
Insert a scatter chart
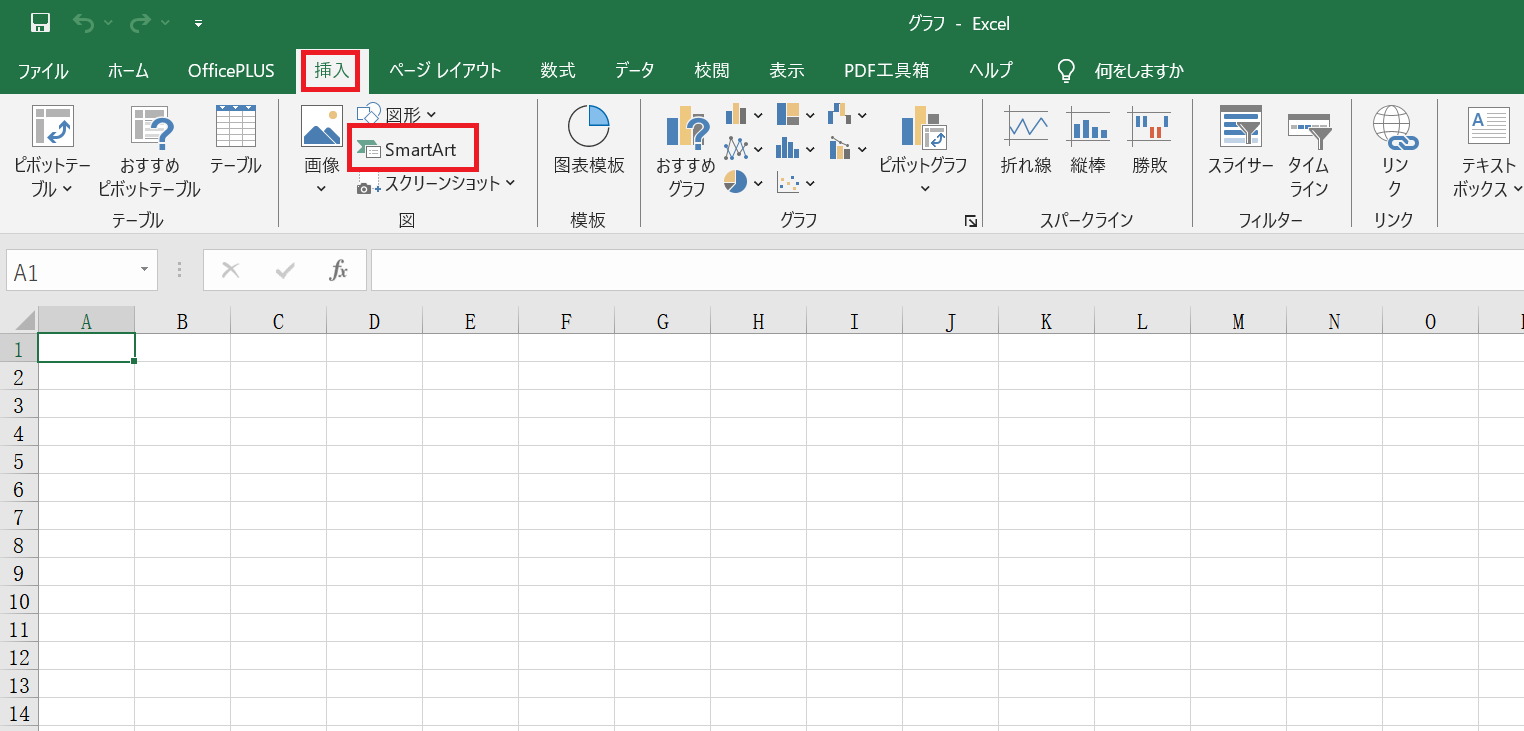click(x=796, y=182)
